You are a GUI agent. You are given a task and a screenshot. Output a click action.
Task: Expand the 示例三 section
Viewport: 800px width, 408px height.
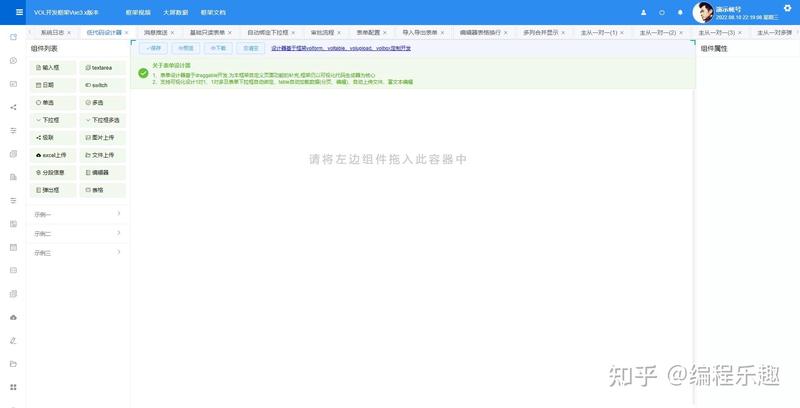tap(78, 252)
